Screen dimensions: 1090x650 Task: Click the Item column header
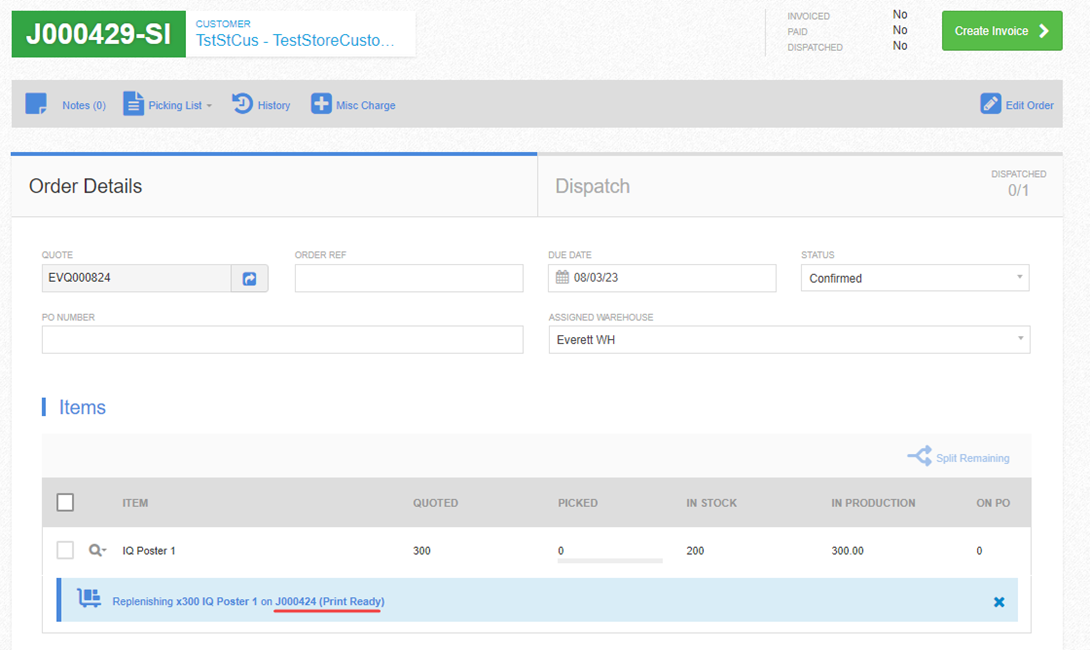[135, 503]
